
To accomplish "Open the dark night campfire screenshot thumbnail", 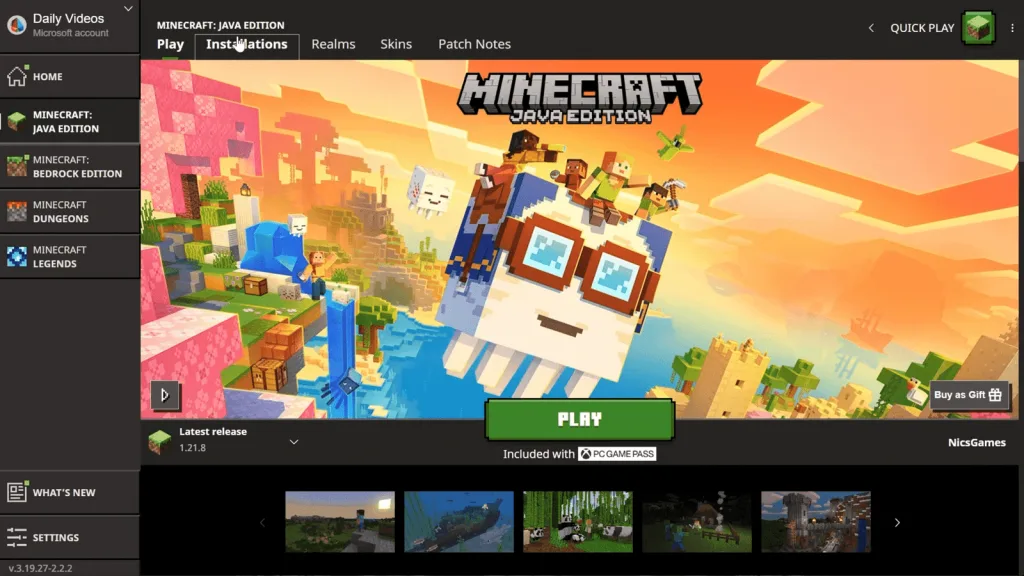I will pyautogui.click(x=696, y=522).
